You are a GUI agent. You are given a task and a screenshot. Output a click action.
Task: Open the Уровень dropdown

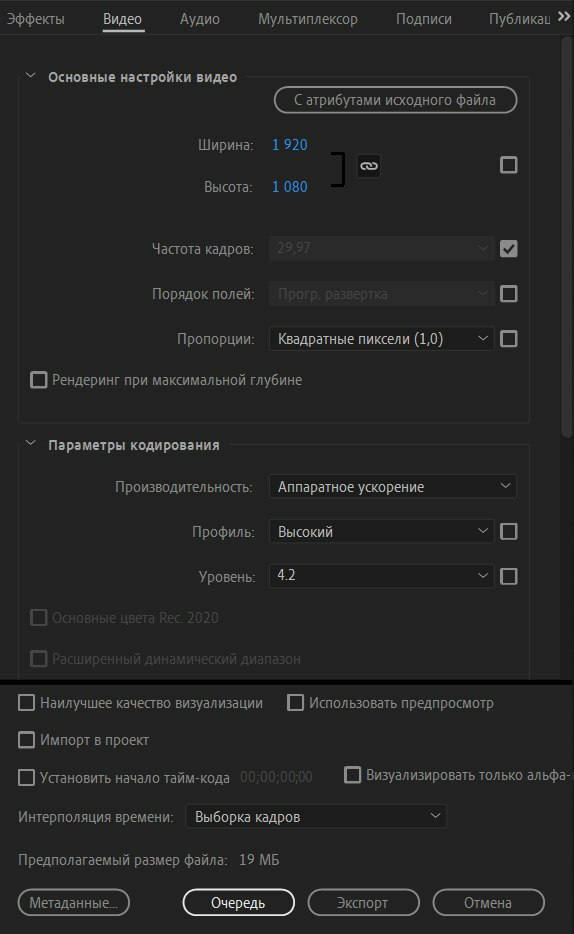coord(381,576)
